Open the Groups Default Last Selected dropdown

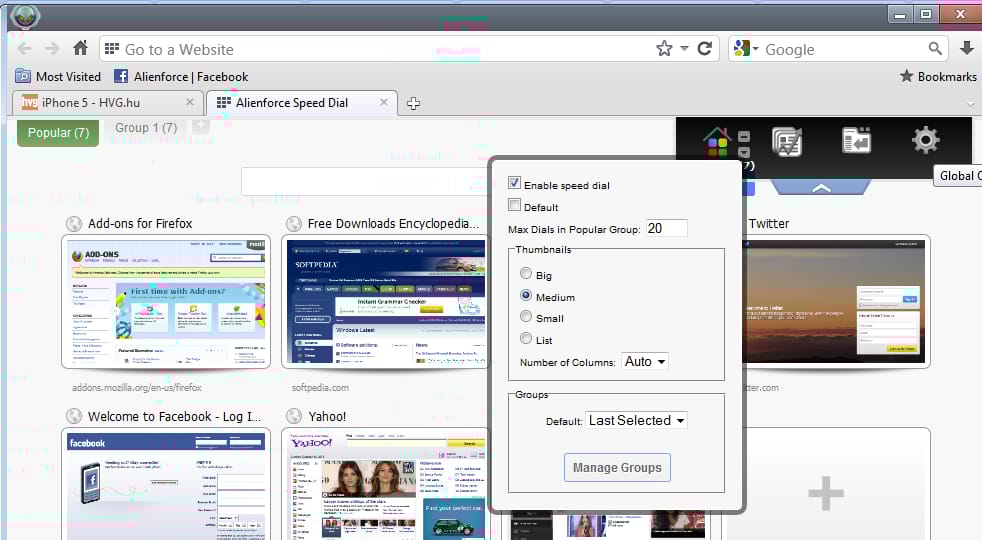[636, 420]
